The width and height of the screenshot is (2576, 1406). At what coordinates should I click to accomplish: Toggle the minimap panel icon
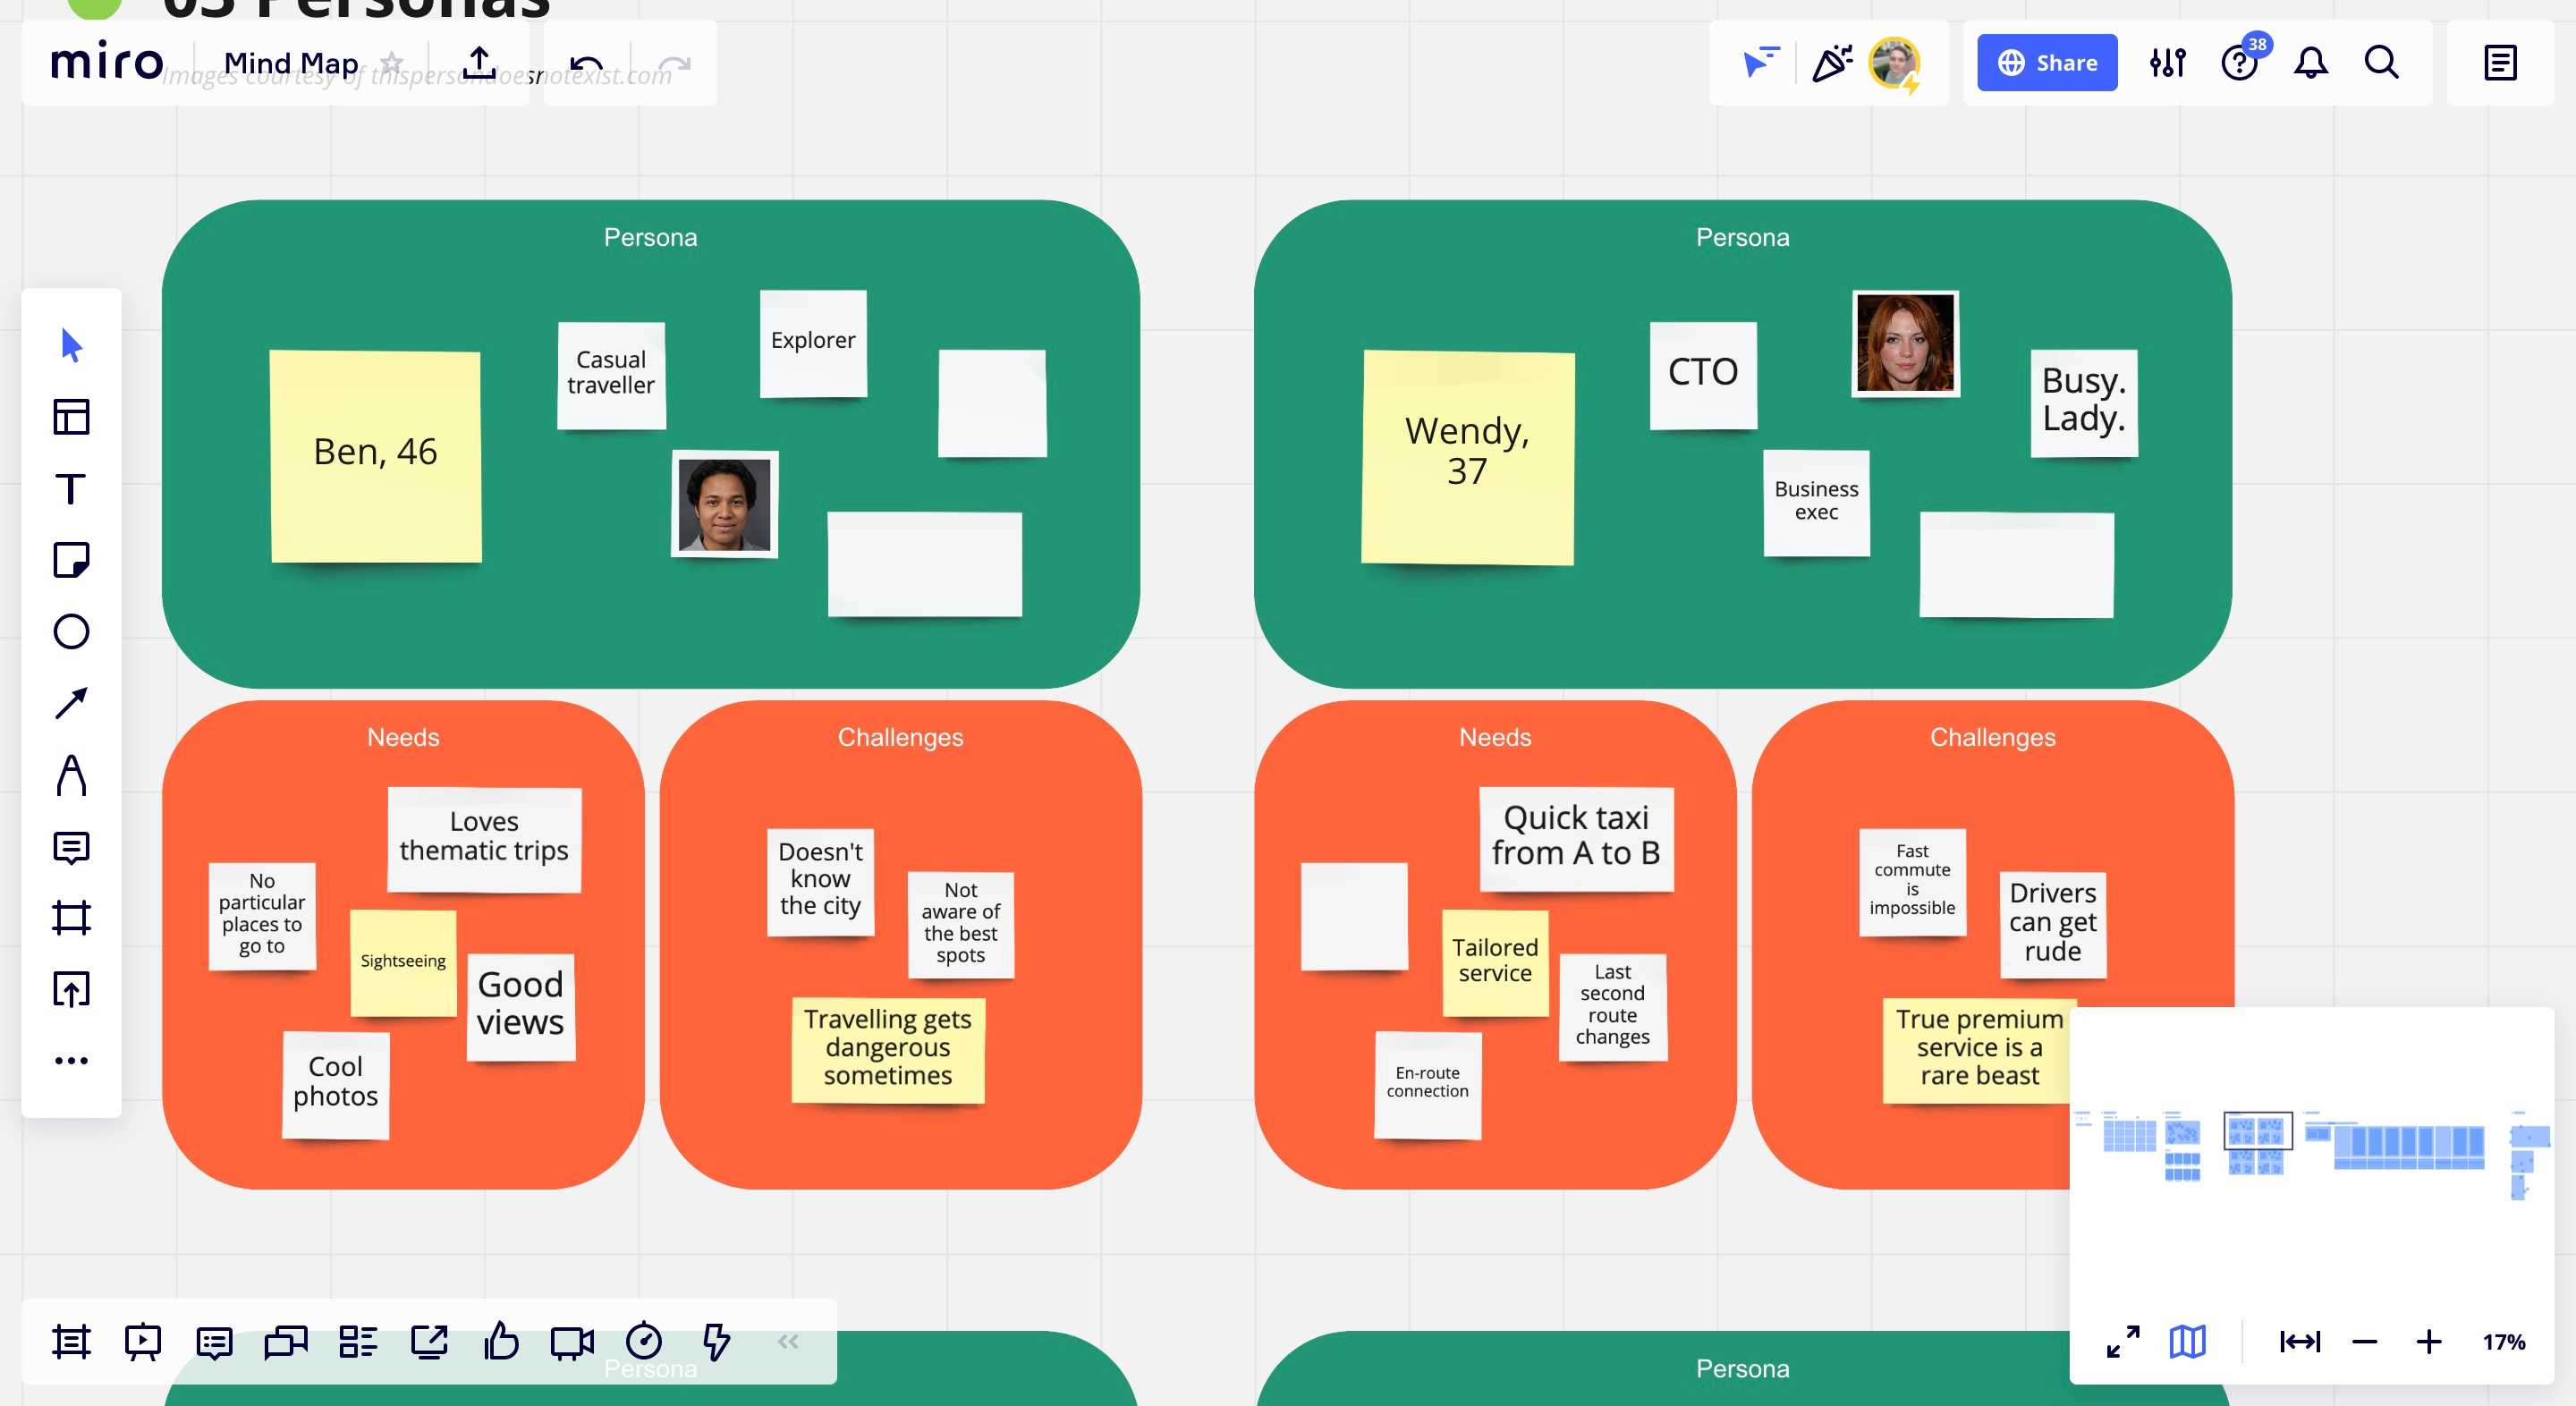2187,1341
